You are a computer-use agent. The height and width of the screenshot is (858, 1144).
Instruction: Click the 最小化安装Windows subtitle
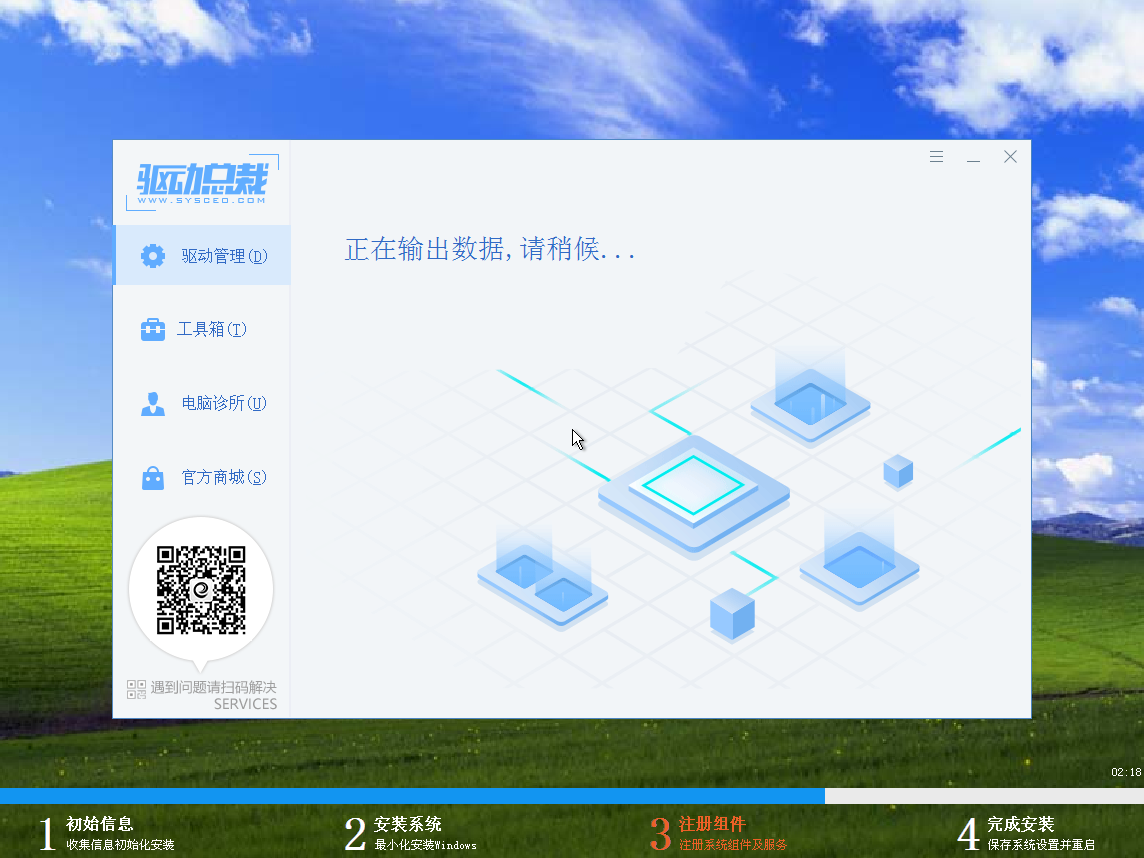pos(425,845)
